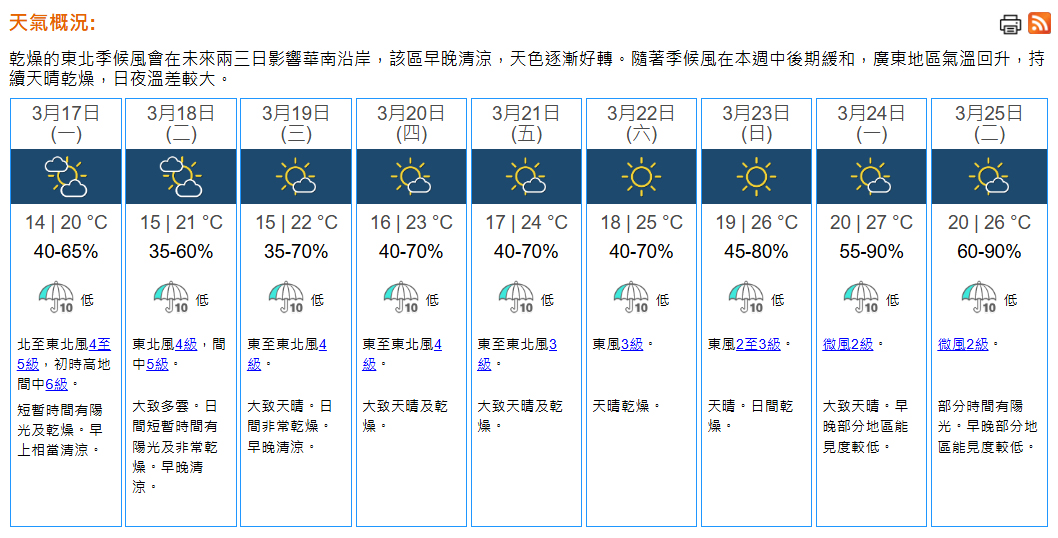
Task: Click the 3月24日 (一) date header
Action: (x=871, y=123)
